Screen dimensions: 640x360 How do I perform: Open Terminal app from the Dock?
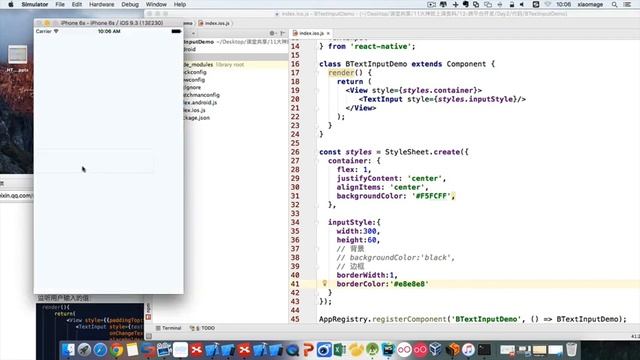coord(484,350)
